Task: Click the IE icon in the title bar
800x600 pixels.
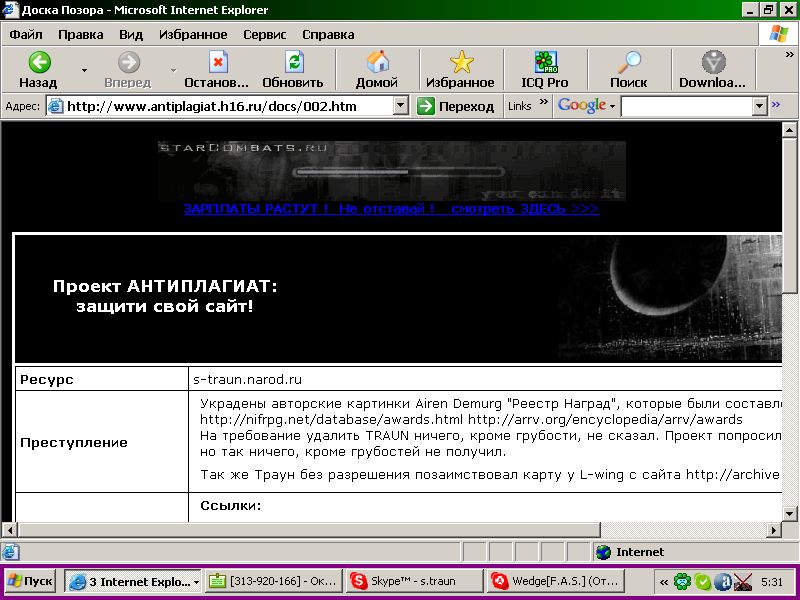Action: pyautogui.click(x=10, y=10)
